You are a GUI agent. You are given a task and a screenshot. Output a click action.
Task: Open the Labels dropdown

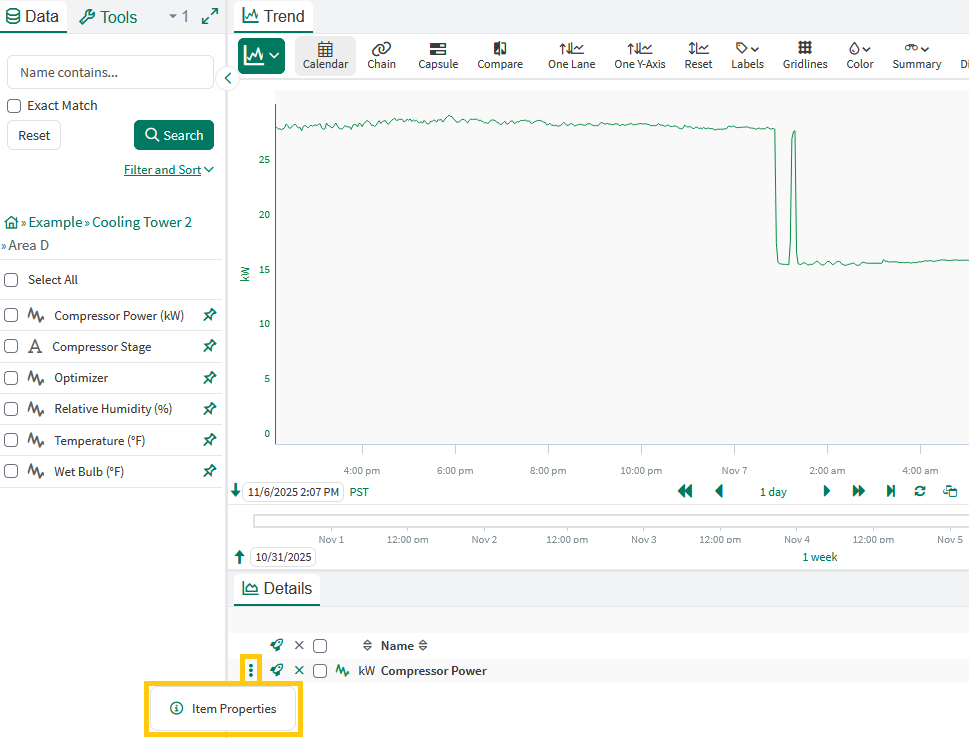point(747,55)
